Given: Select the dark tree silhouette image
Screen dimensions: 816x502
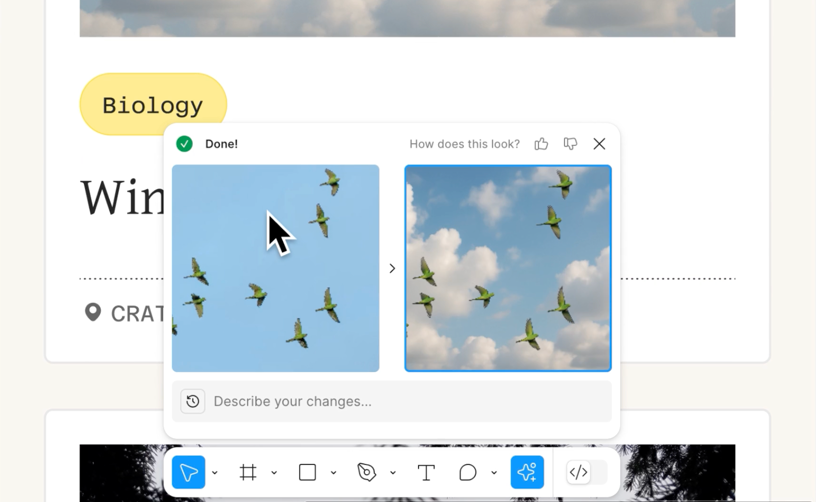Looking at the screenshot, I should coord(407,473).
